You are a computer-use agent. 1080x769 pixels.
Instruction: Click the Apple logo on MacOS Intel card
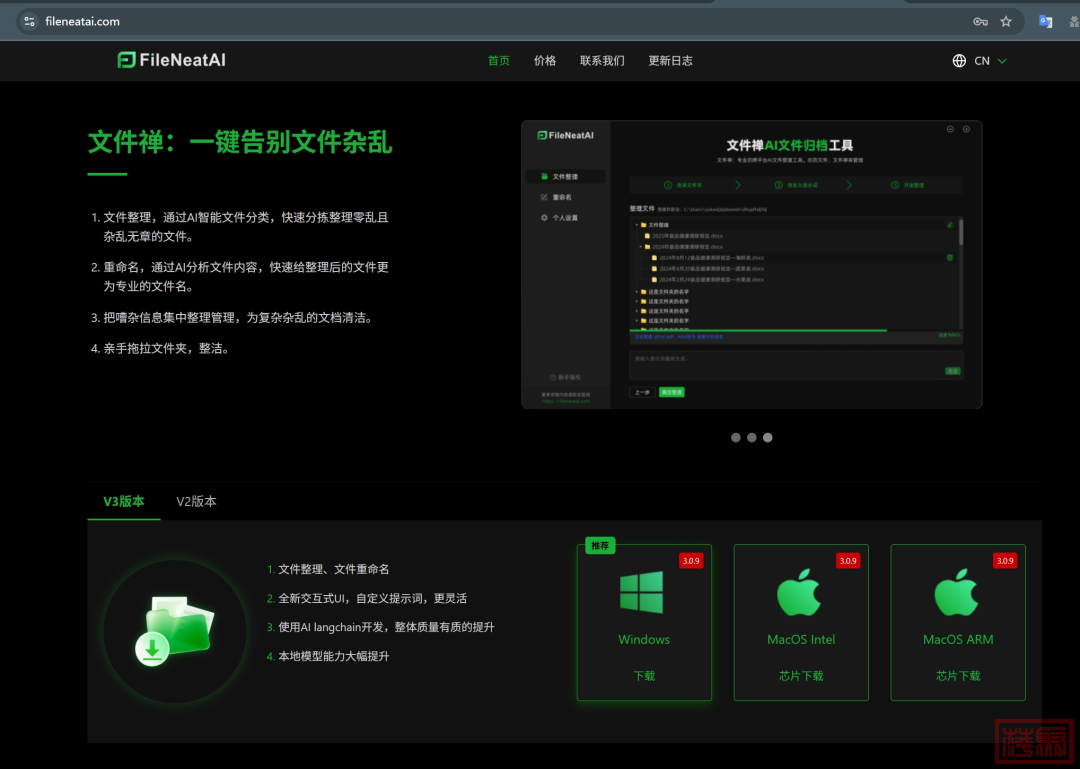point(799,592)
